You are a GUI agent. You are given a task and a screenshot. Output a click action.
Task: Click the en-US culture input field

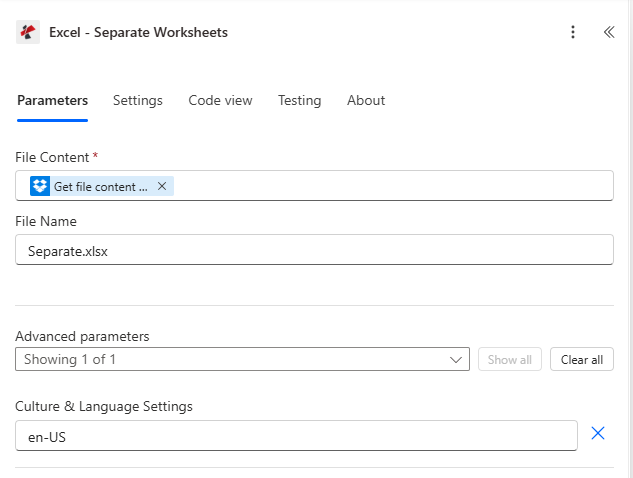[x=296, y=436]
